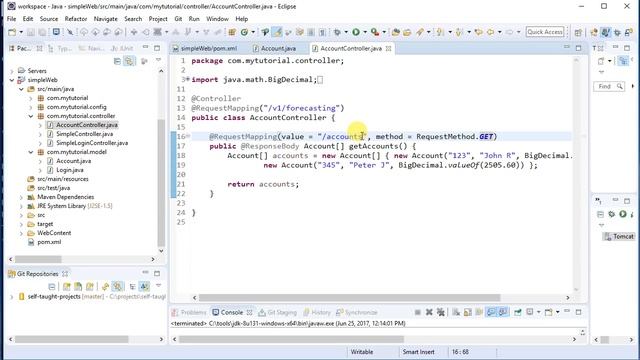Click the Search flashlight icon
The height and width of the screenshot is (360, 640).
point(420,32)
